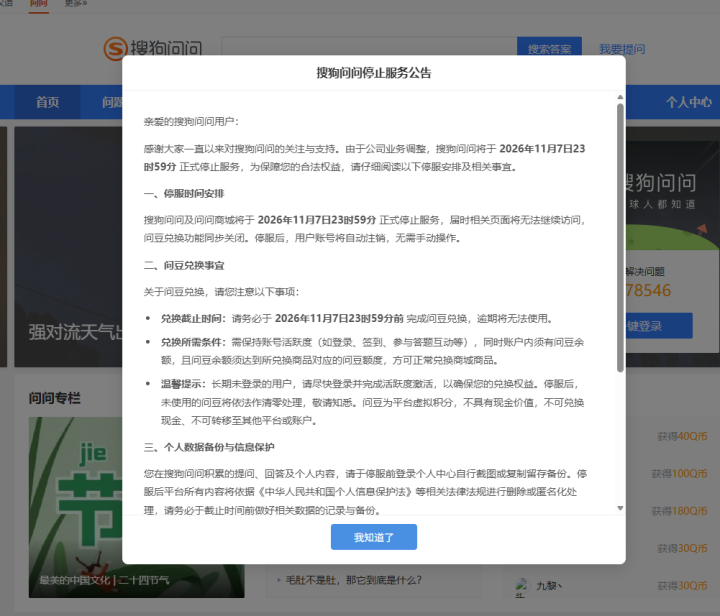
Task: Click the 我知道了 button
Action: pyautogui.click(x=374, y=537)
